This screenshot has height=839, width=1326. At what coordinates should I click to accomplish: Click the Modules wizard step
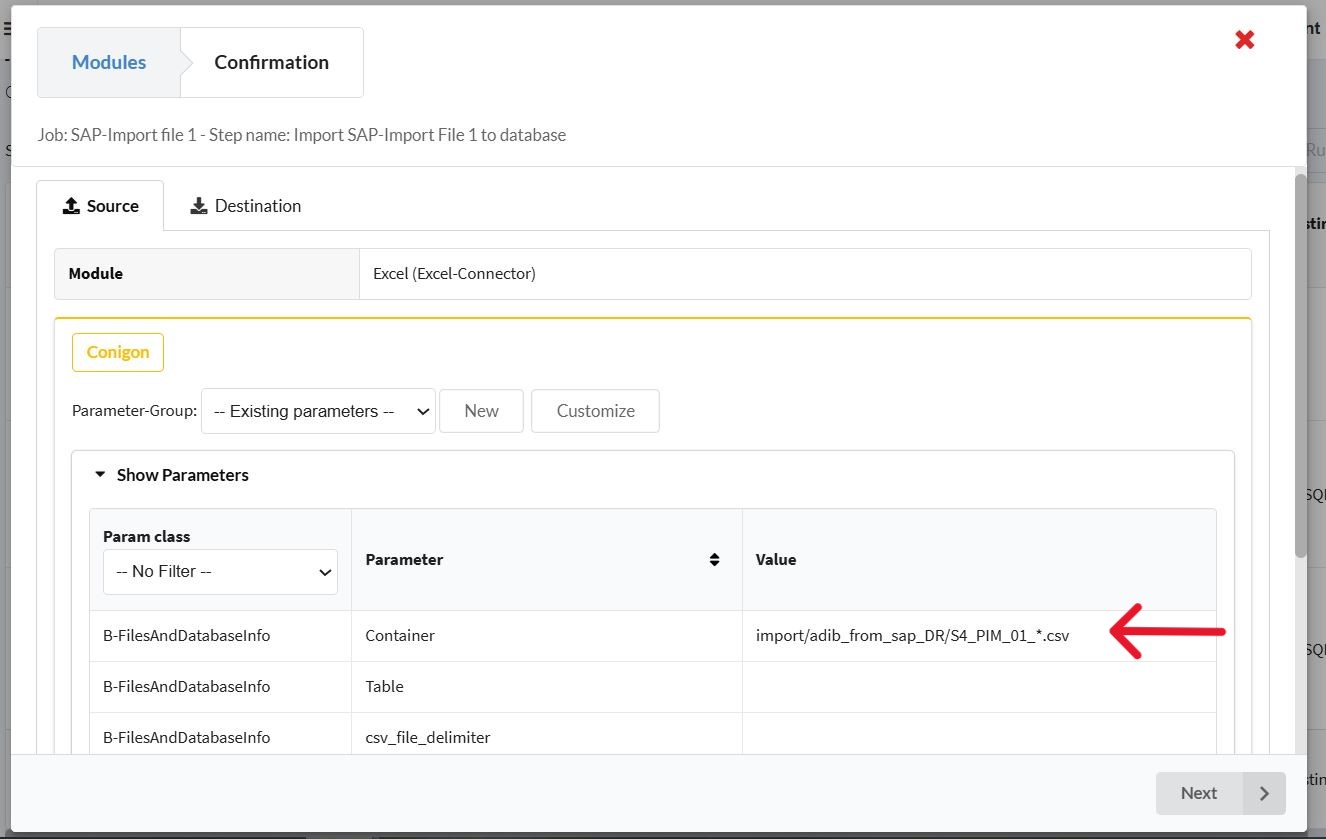(x=109, y=62)
